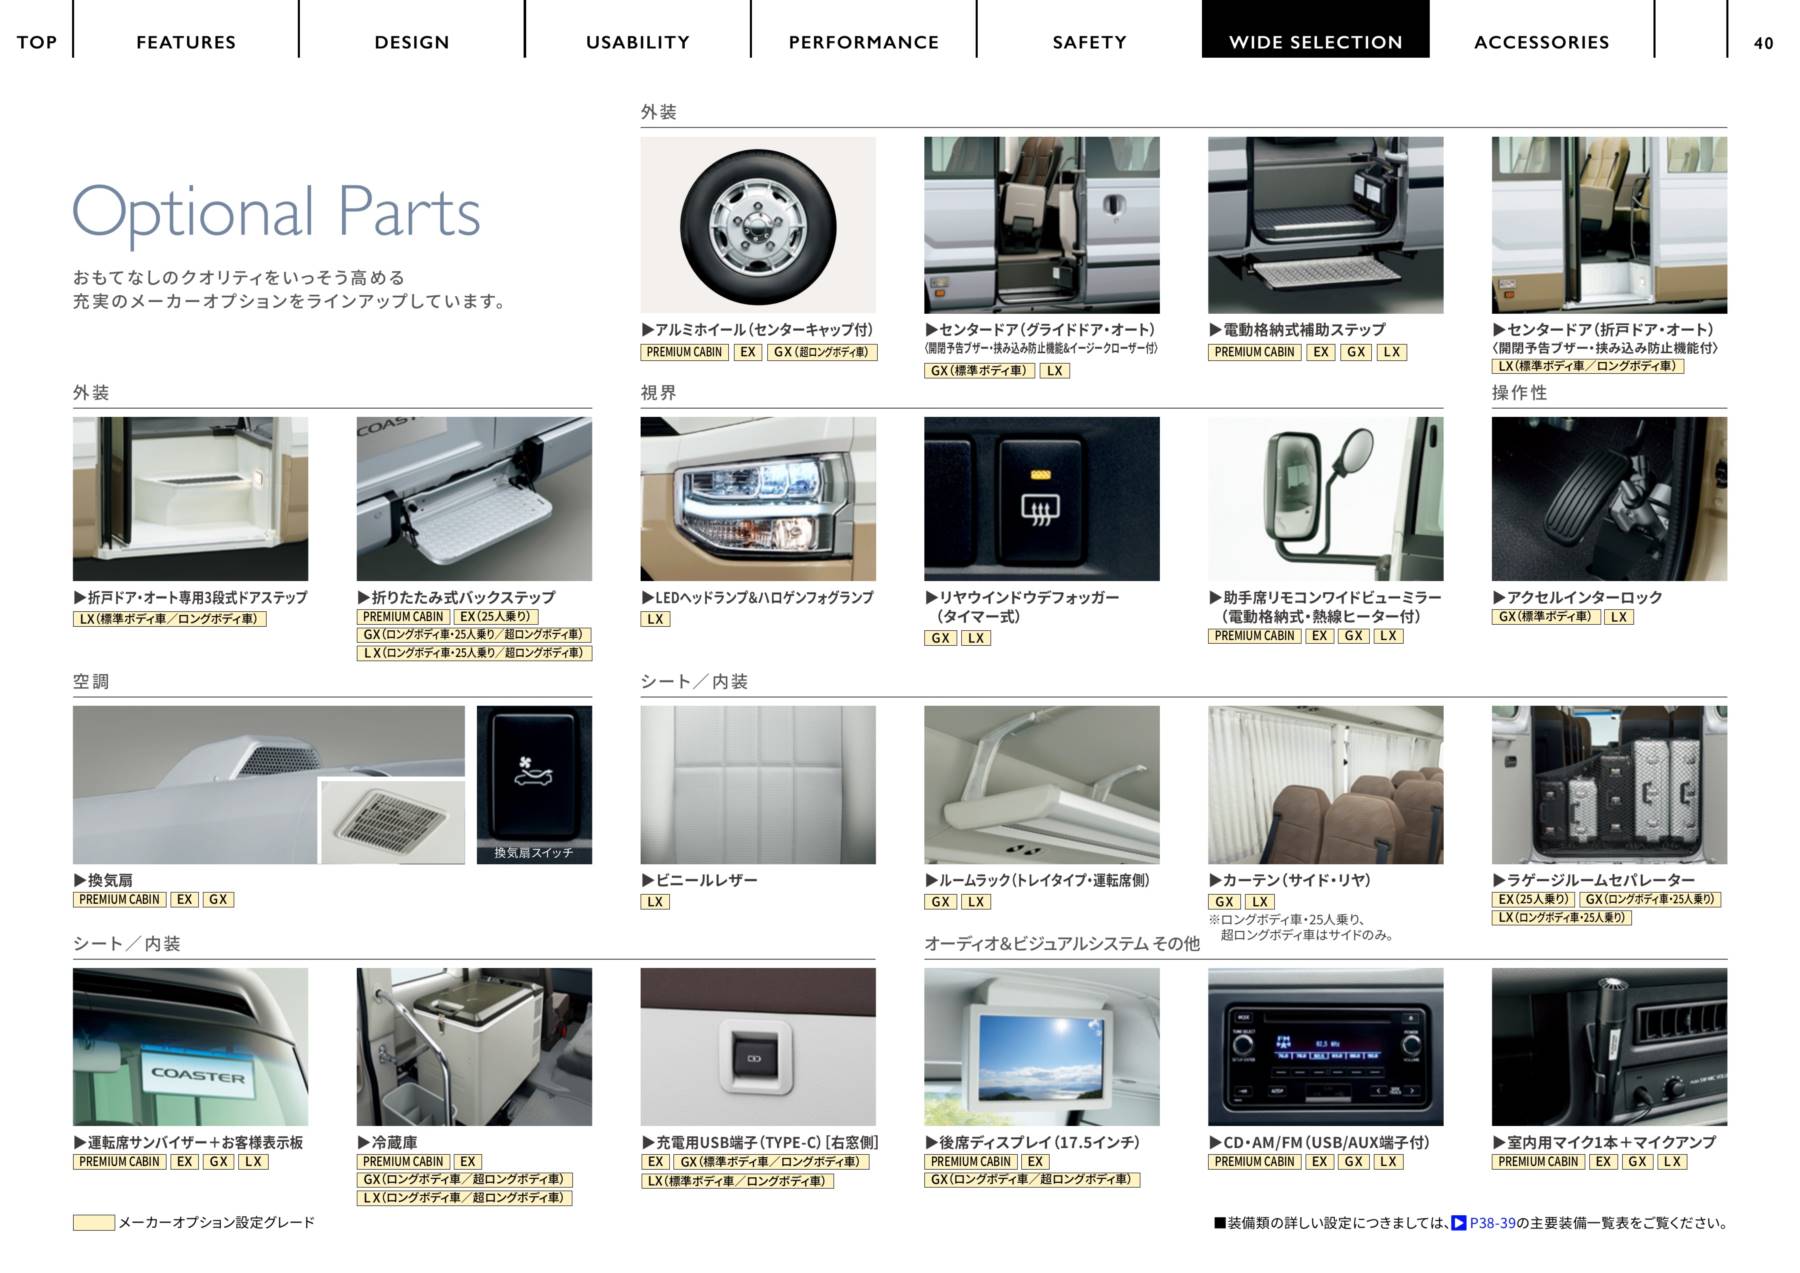This screenshot has height=1273, width=1800.
Task: Click the USB Type-C port image
Action: (756, 1058)
